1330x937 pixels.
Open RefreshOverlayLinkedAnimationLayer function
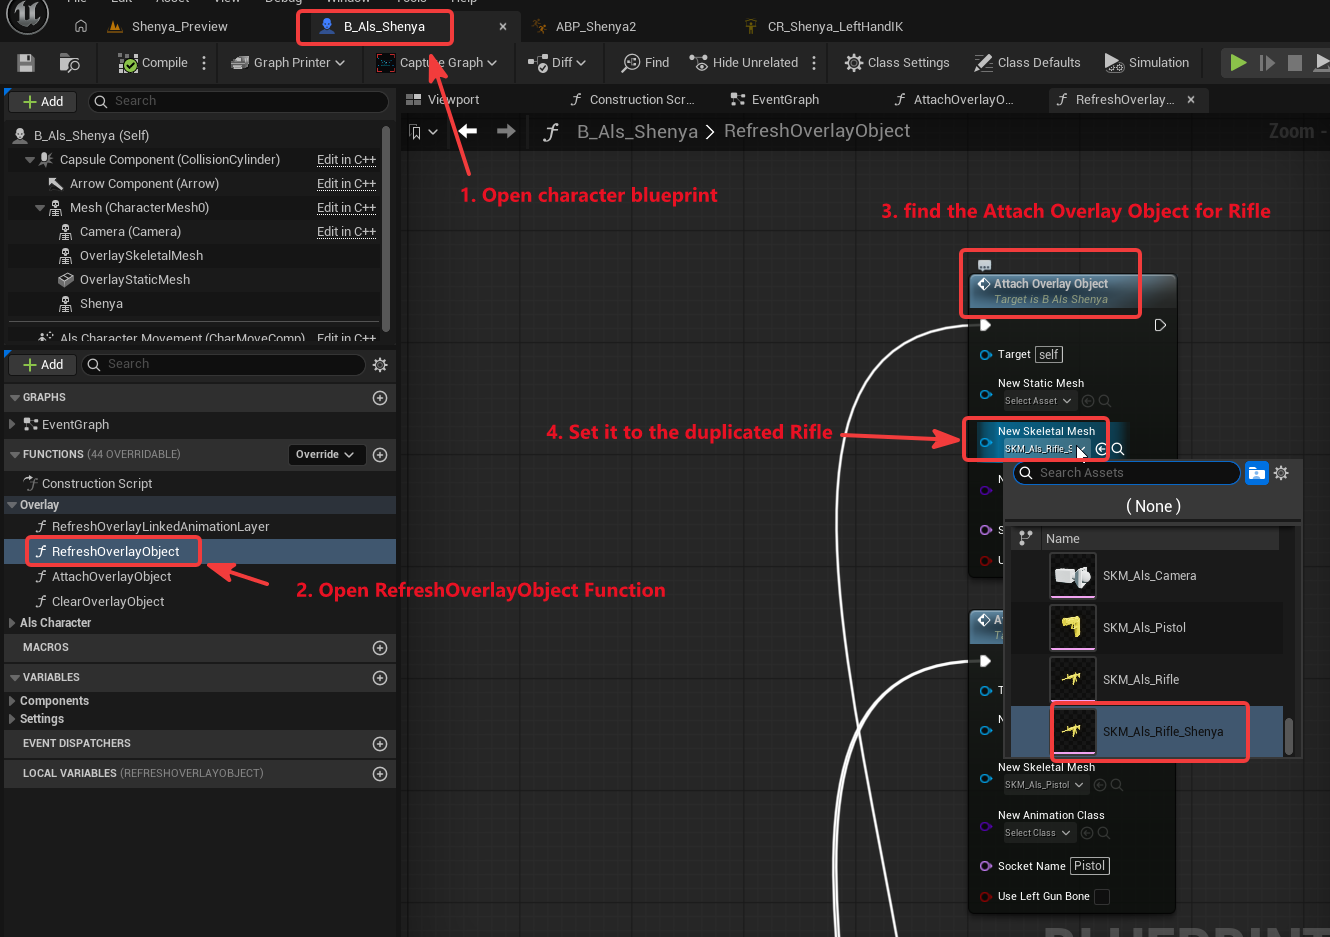click(160, 527)
